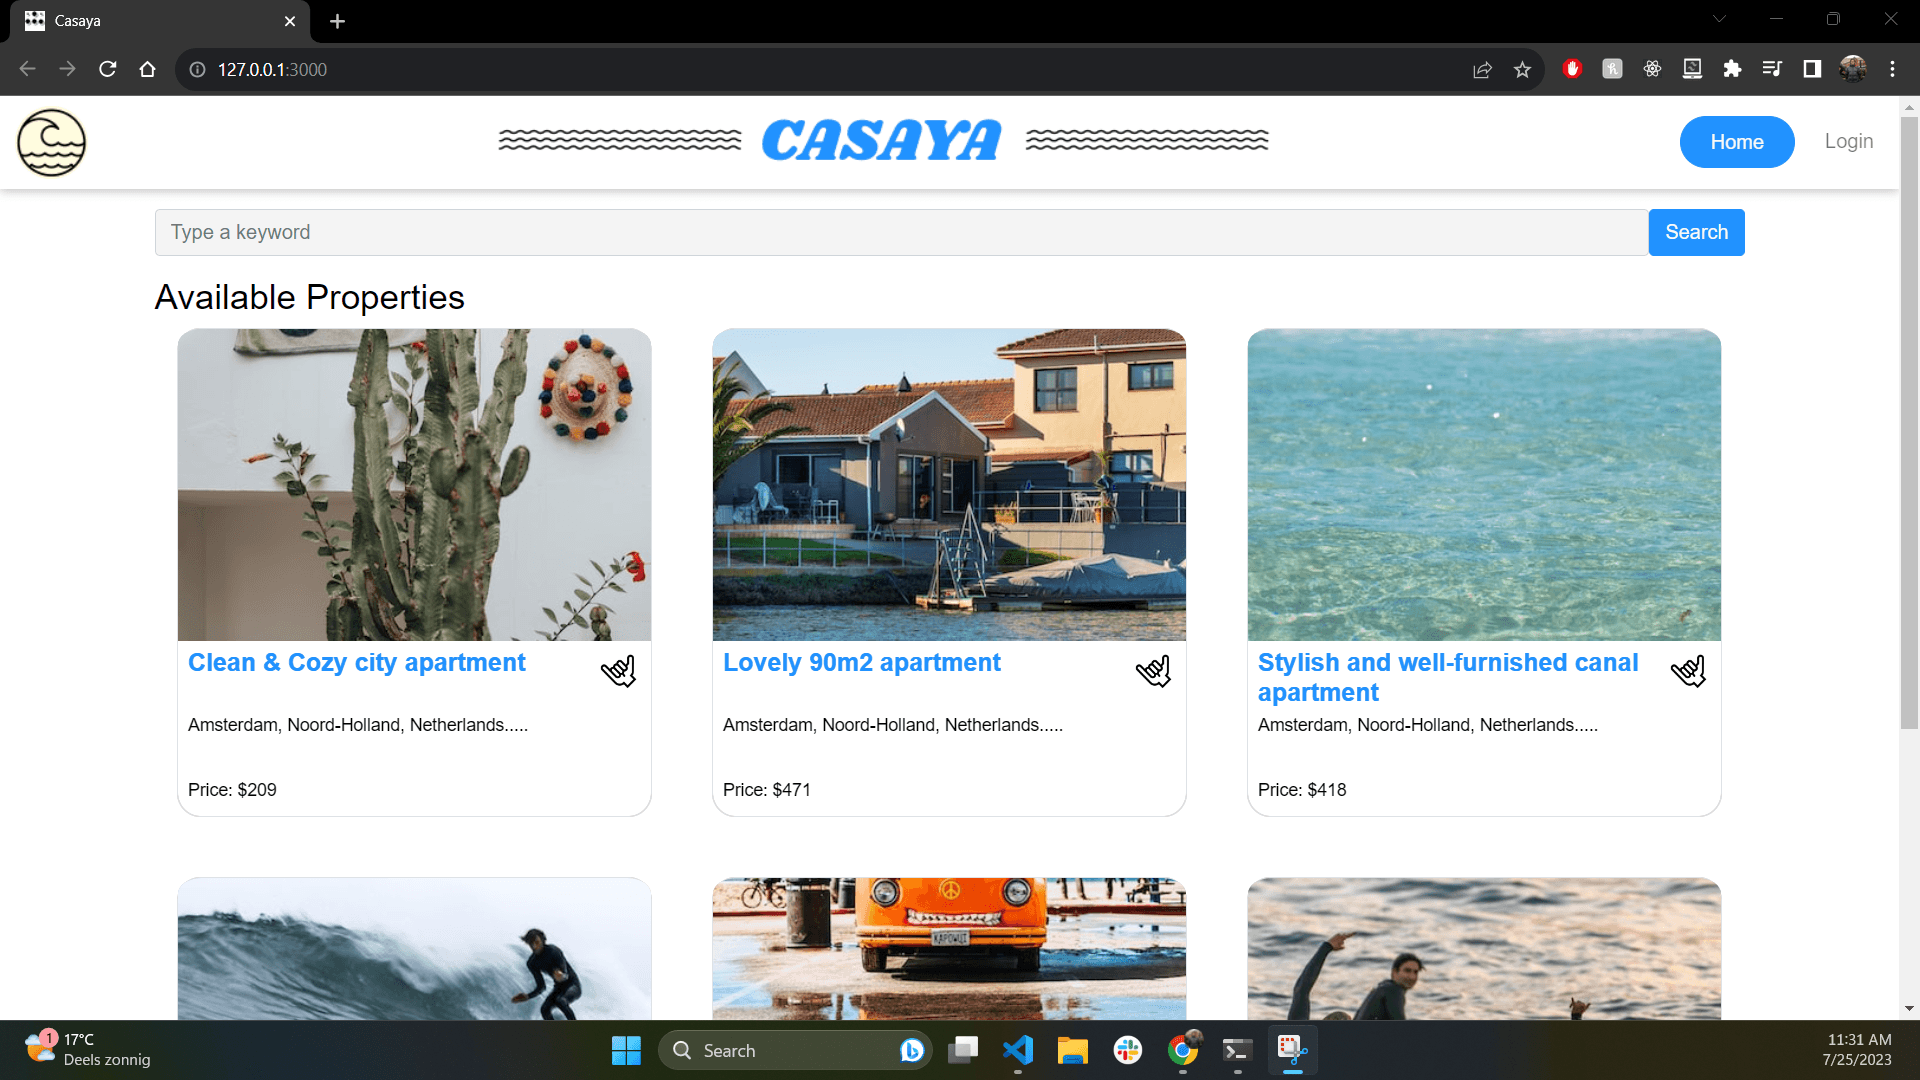Click the CASAYA title logo

click(x=881, y=141)
